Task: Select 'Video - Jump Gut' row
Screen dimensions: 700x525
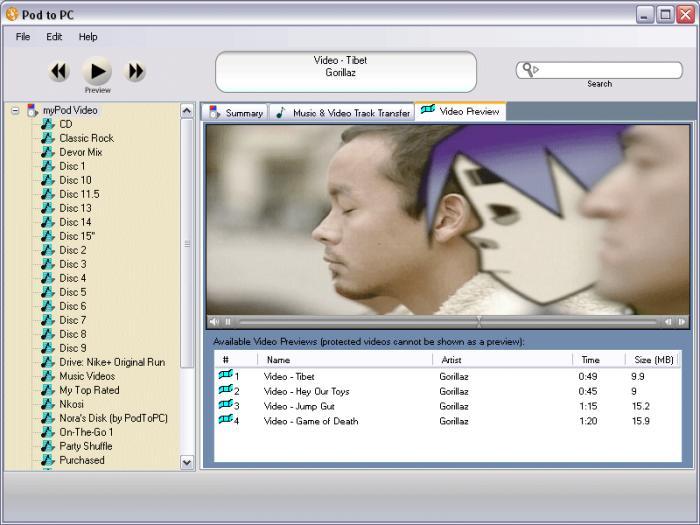Action: click(x=448, y=406)
